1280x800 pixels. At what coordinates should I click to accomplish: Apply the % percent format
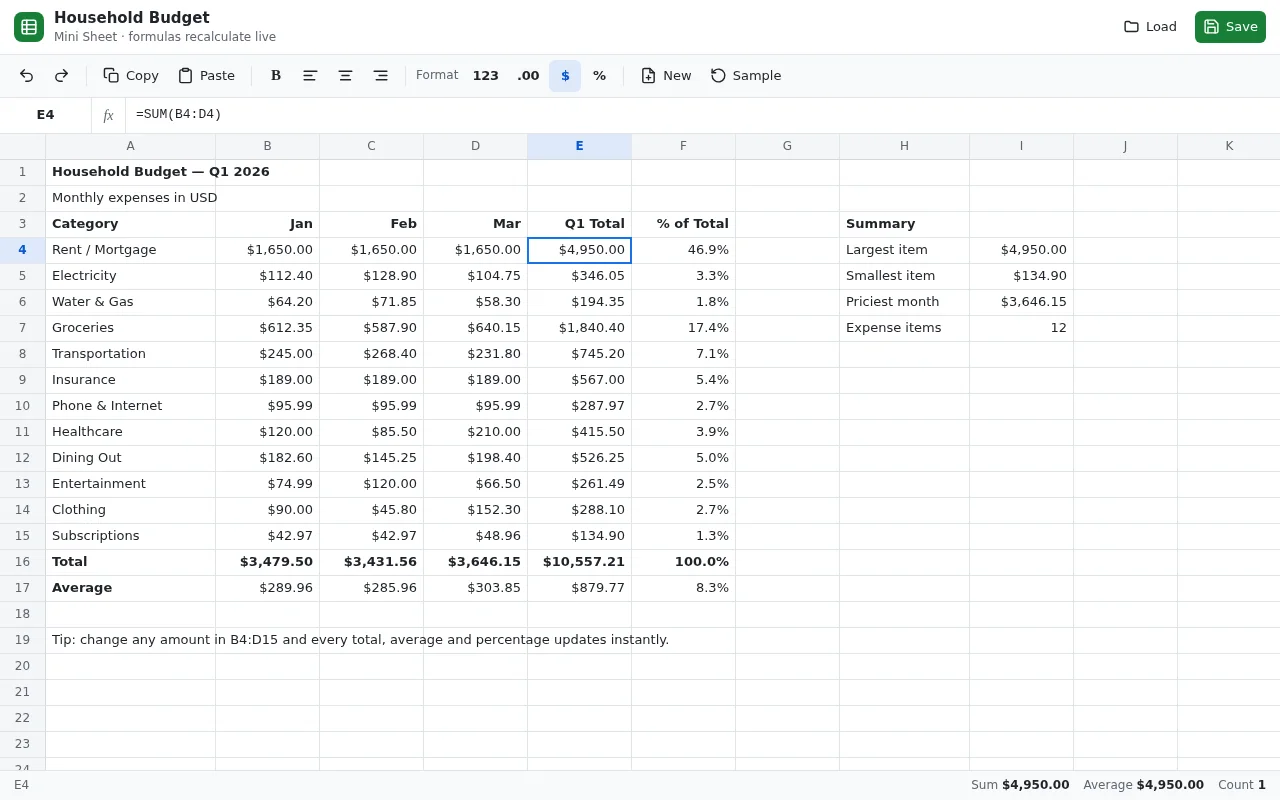(x=600, y=76)
